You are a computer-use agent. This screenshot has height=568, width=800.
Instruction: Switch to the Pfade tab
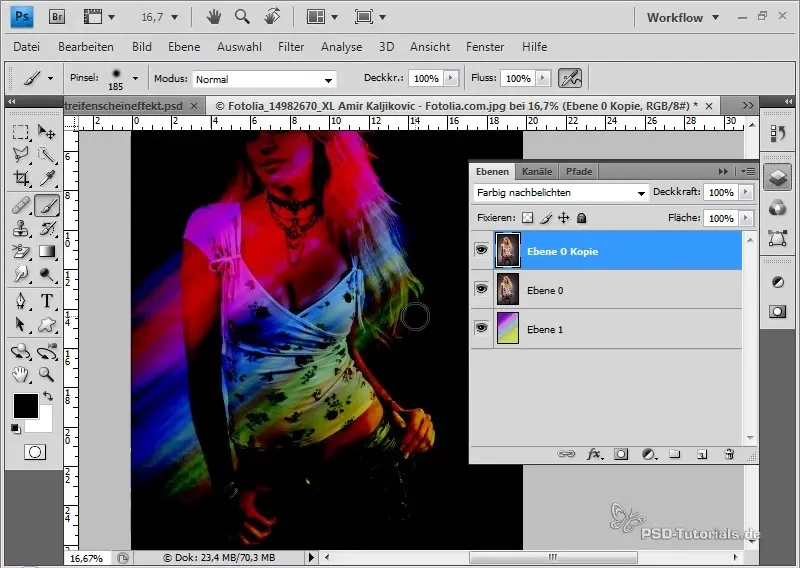point(579,171)
